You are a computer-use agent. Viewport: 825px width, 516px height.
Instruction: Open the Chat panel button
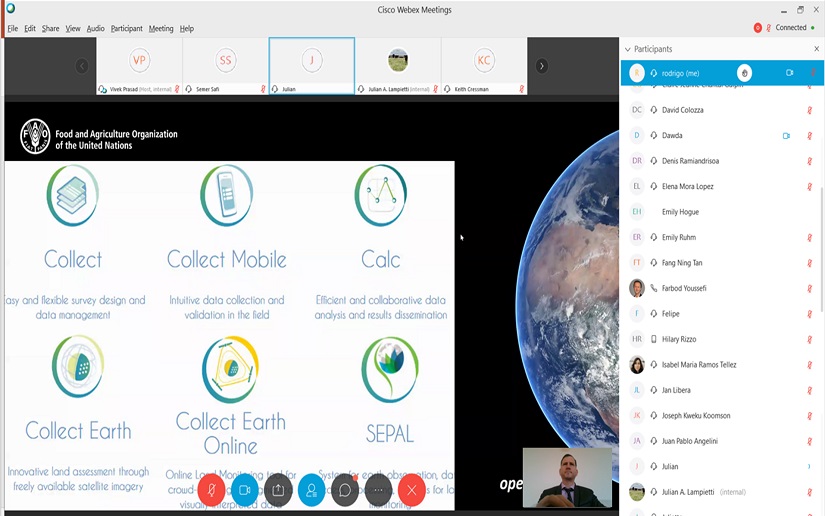click(345, 490)
